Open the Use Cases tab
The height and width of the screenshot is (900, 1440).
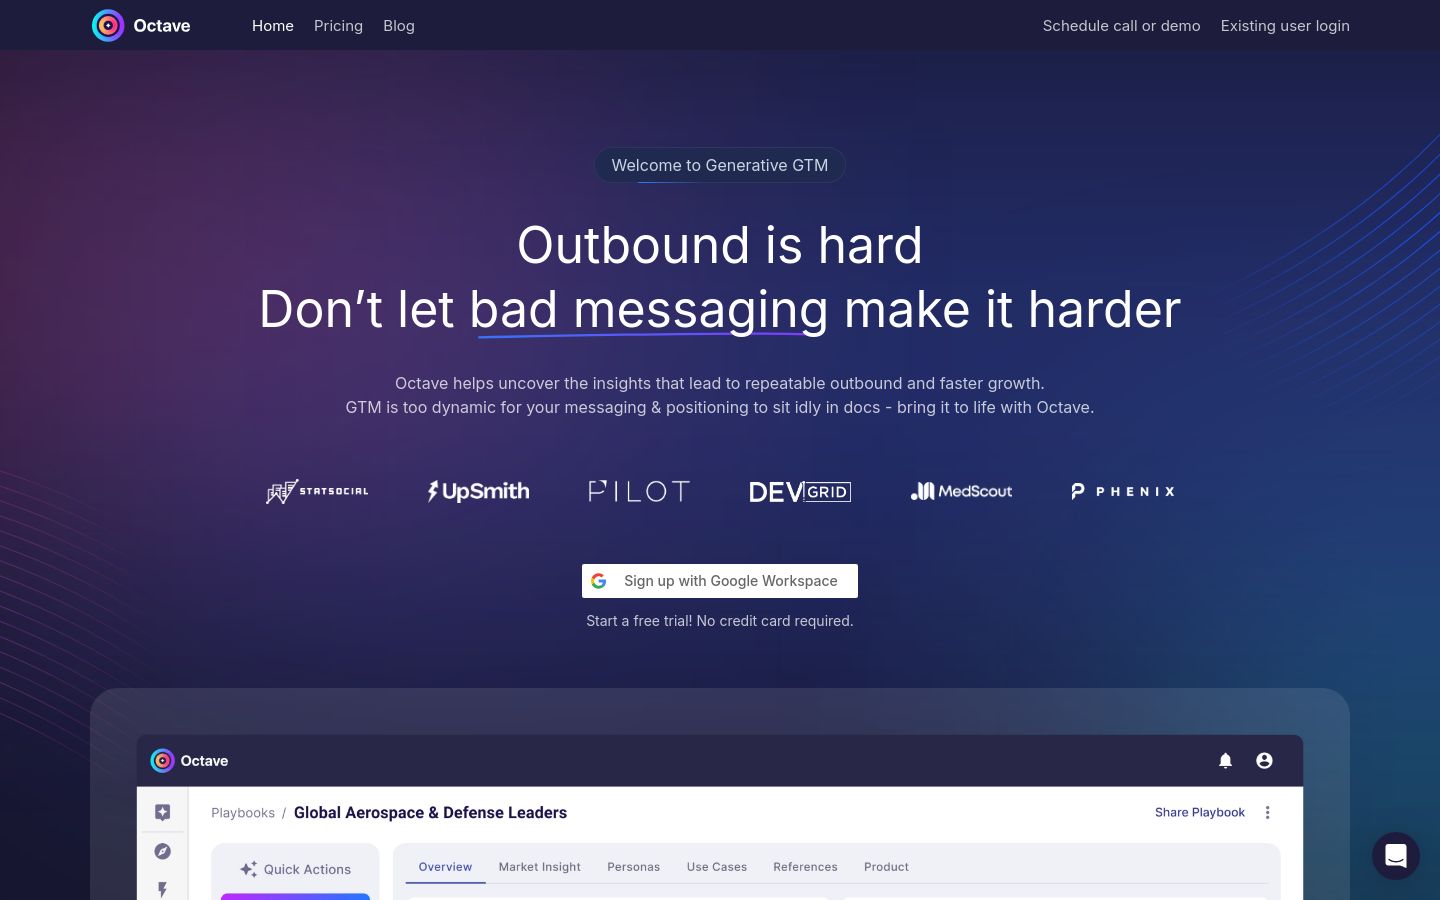tap(717, 867)
